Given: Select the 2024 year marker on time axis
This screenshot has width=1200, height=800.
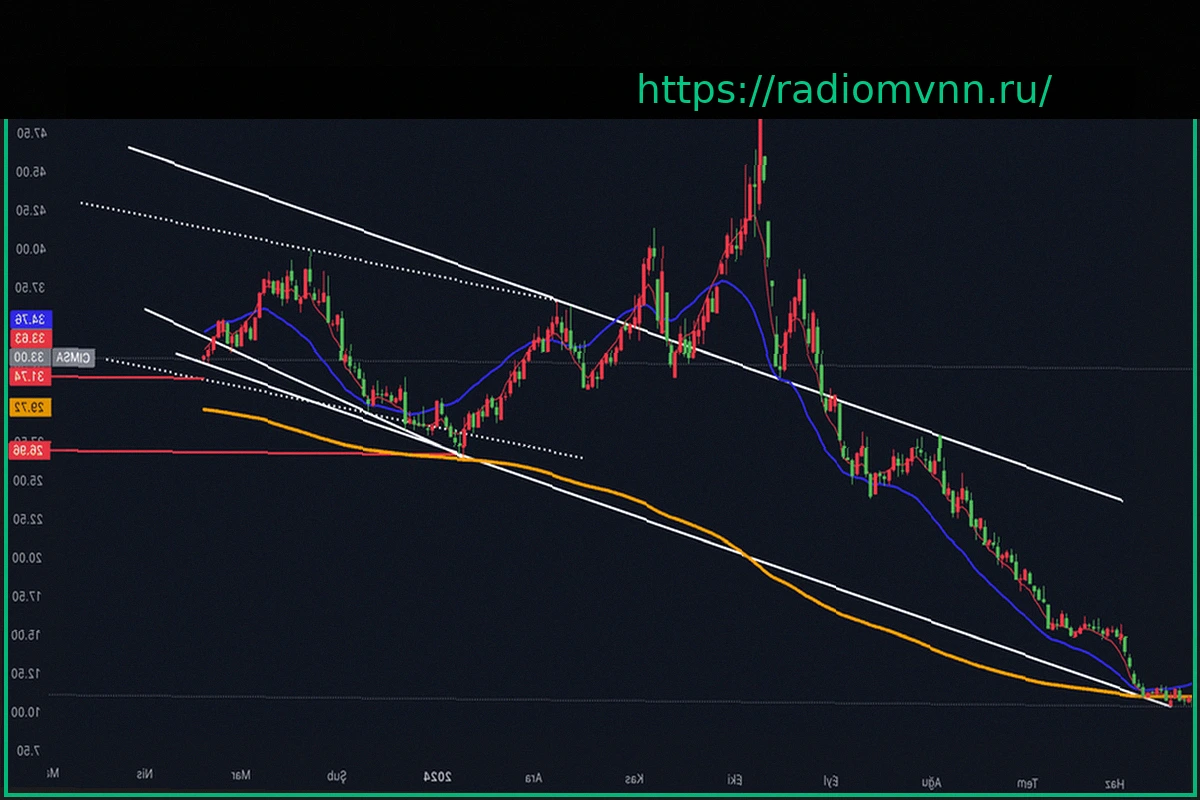Looking at the screenshot, I should [x=437, y=775].
